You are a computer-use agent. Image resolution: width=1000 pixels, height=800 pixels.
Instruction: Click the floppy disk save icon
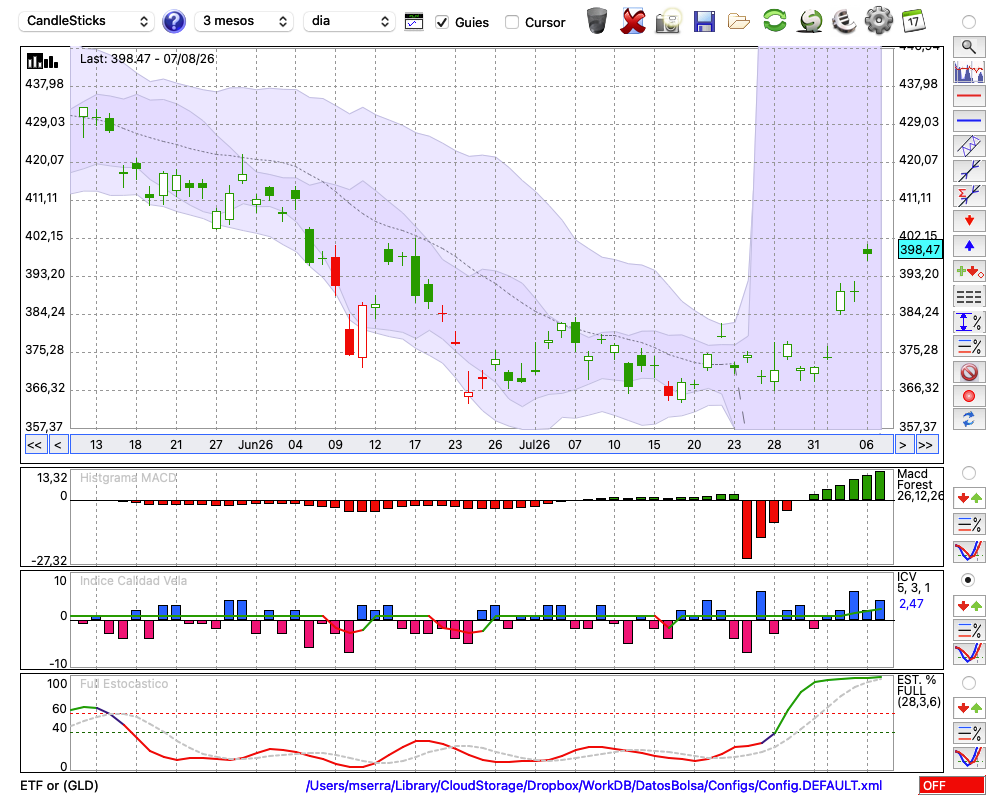pyautogui.click(x=704, y=22)
